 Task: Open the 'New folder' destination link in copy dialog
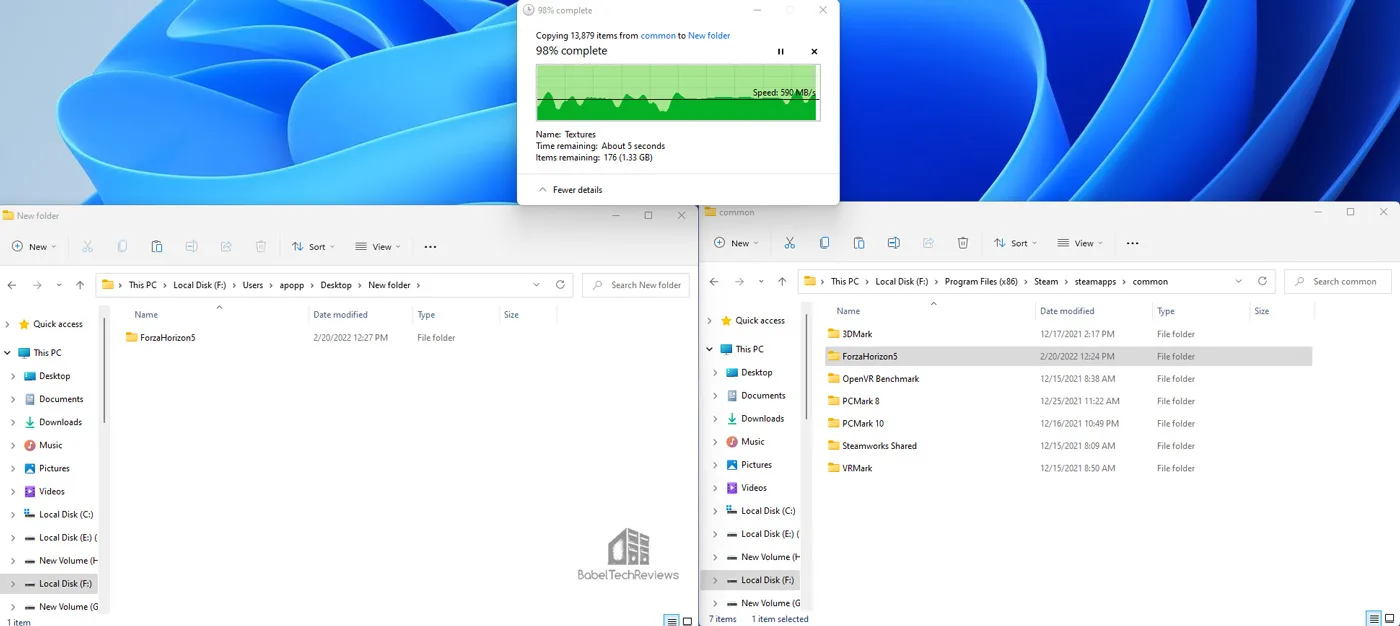click(x=709, y=36)
